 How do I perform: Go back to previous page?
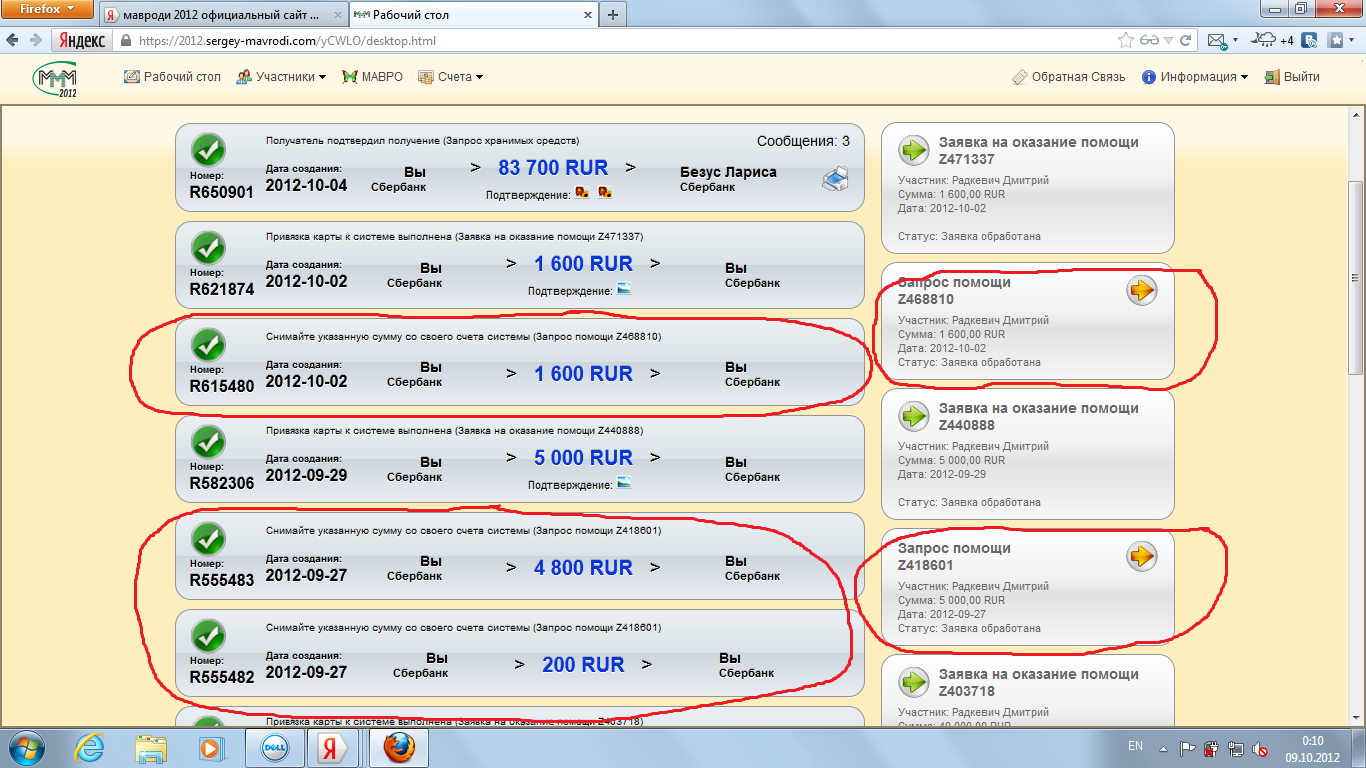click(12, 41)
